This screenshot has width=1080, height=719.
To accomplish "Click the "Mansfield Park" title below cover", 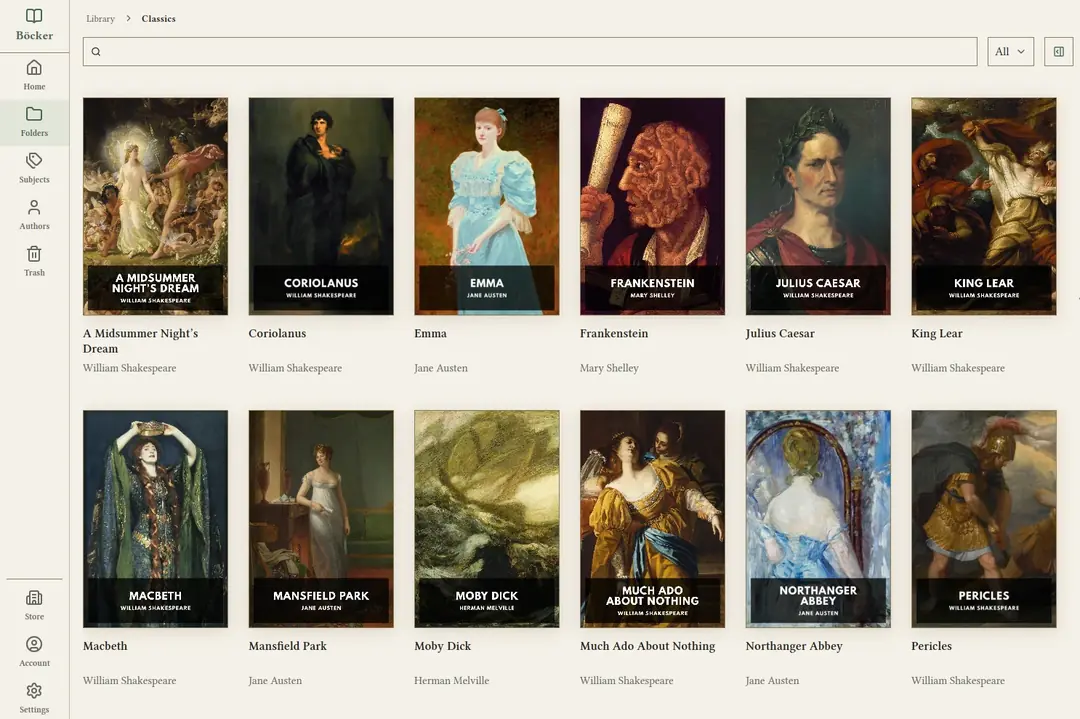I will pos(287,646).
